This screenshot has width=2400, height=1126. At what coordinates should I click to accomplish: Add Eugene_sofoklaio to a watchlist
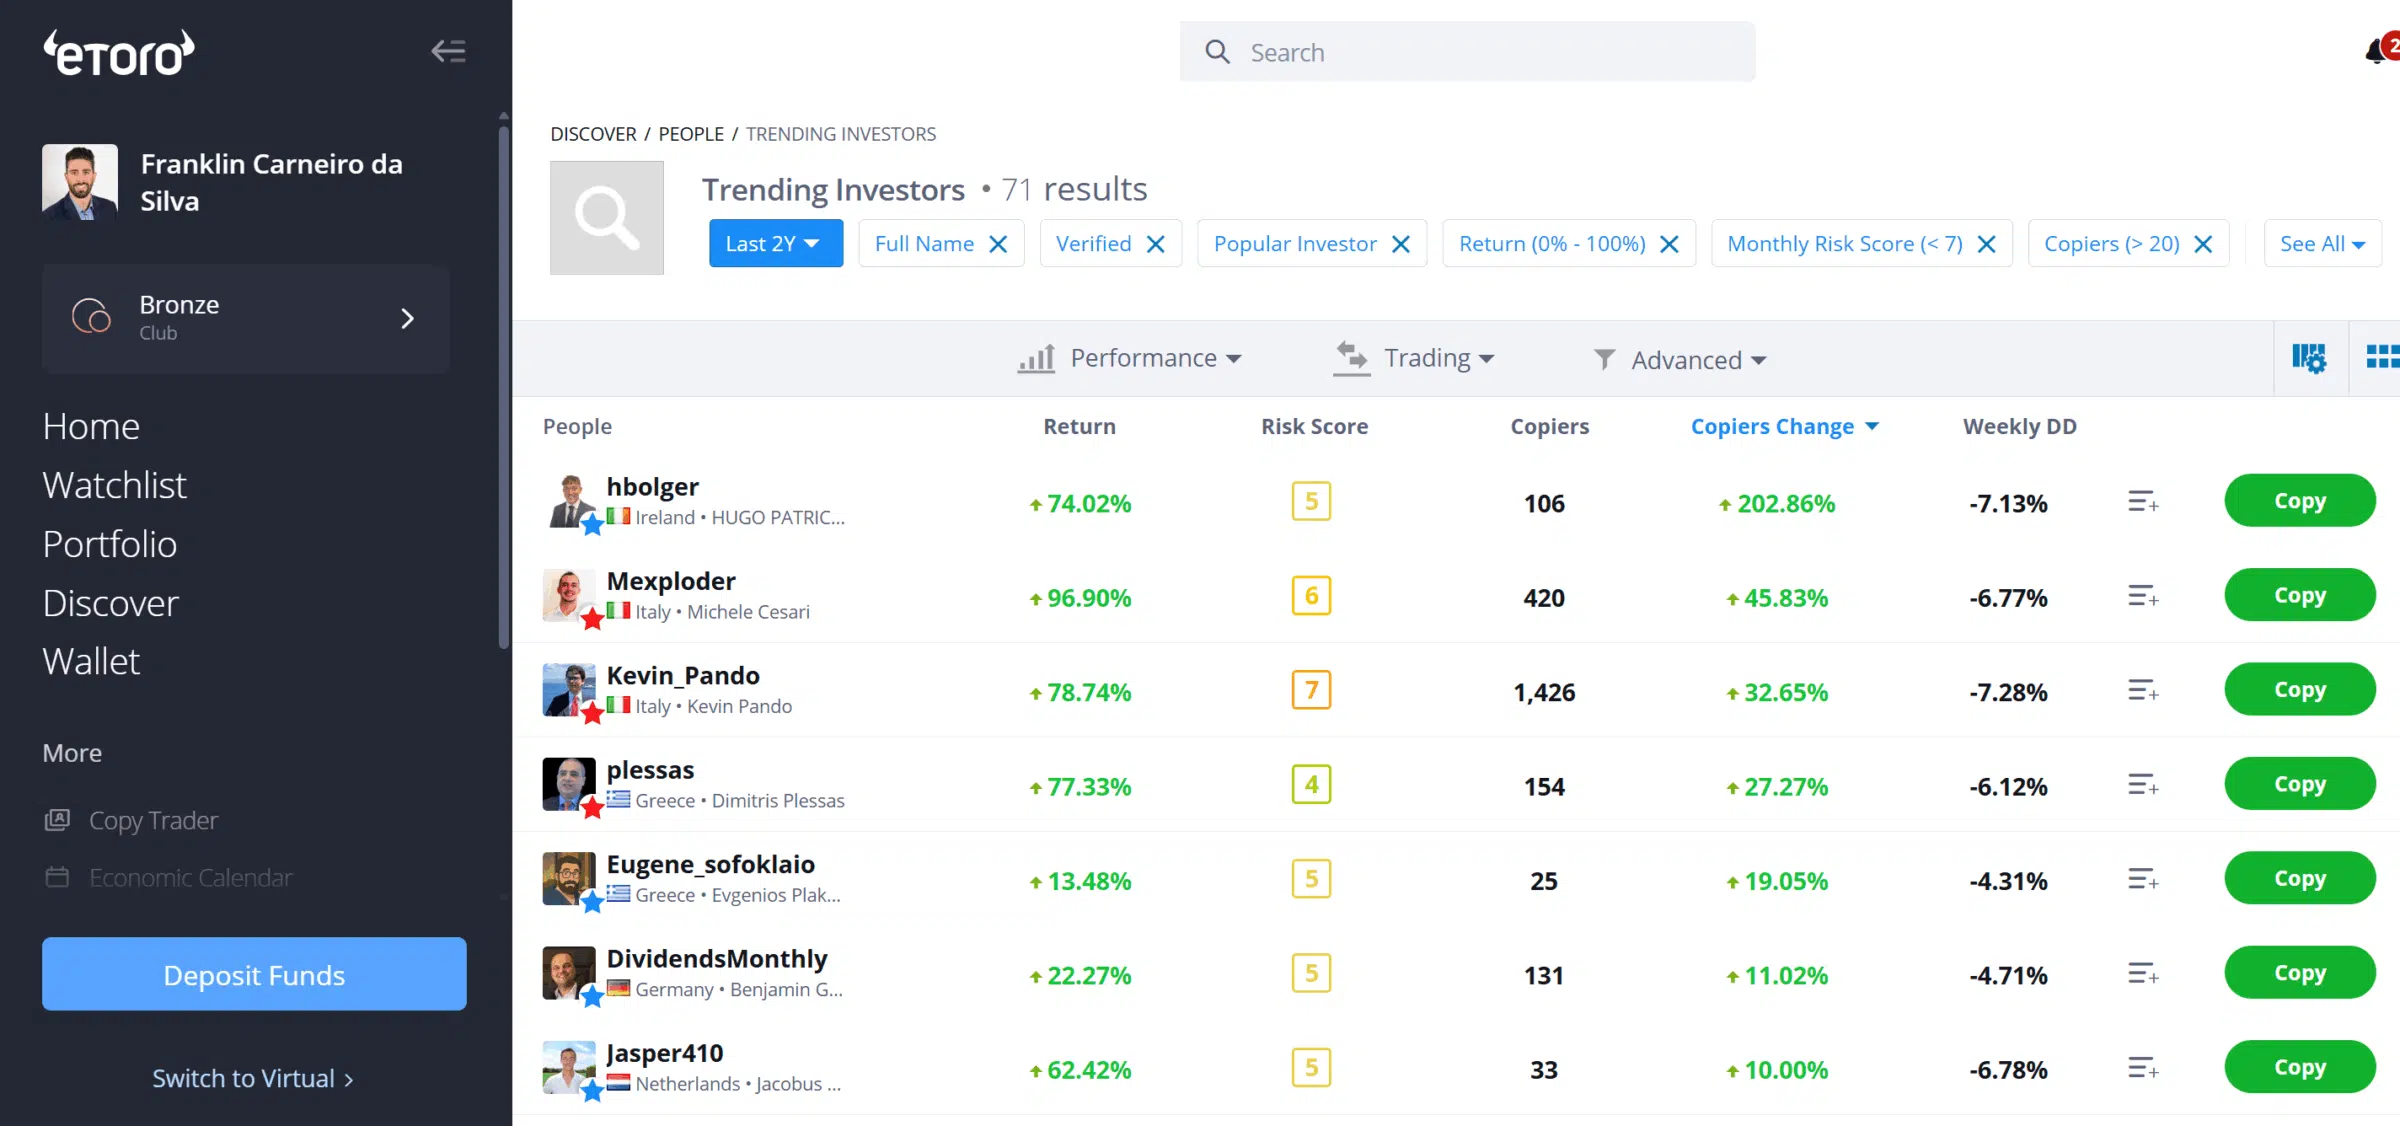coord(2143,879)
